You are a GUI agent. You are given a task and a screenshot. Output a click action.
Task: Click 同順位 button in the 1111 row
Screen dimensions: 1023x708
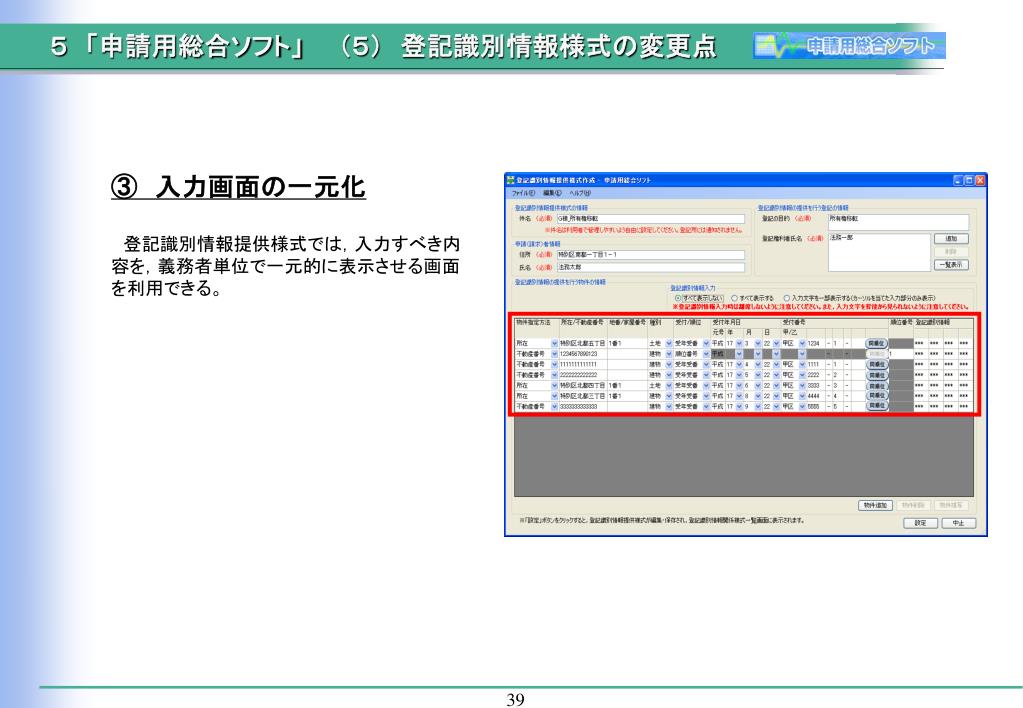coord(877,364)
